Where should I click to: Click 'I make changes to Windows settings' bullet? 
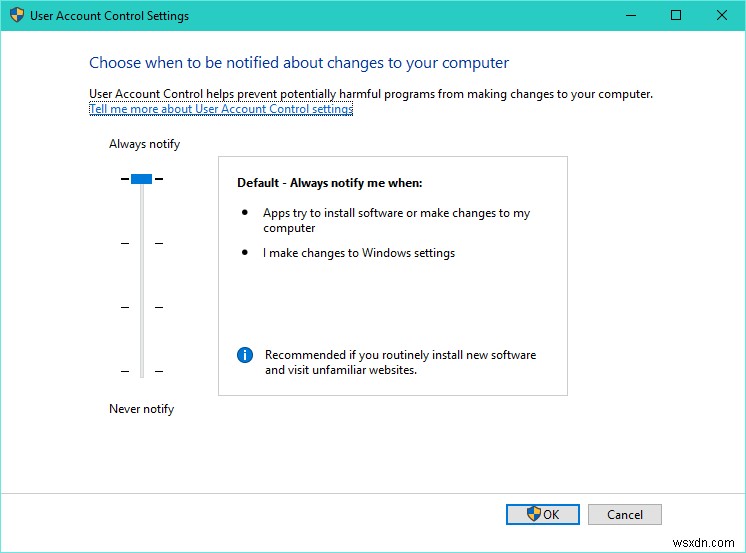(x=359, y=253)
